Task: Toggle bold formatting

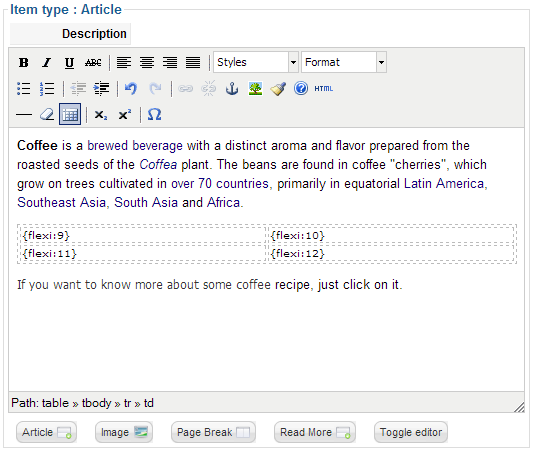Action: [23, 63]
